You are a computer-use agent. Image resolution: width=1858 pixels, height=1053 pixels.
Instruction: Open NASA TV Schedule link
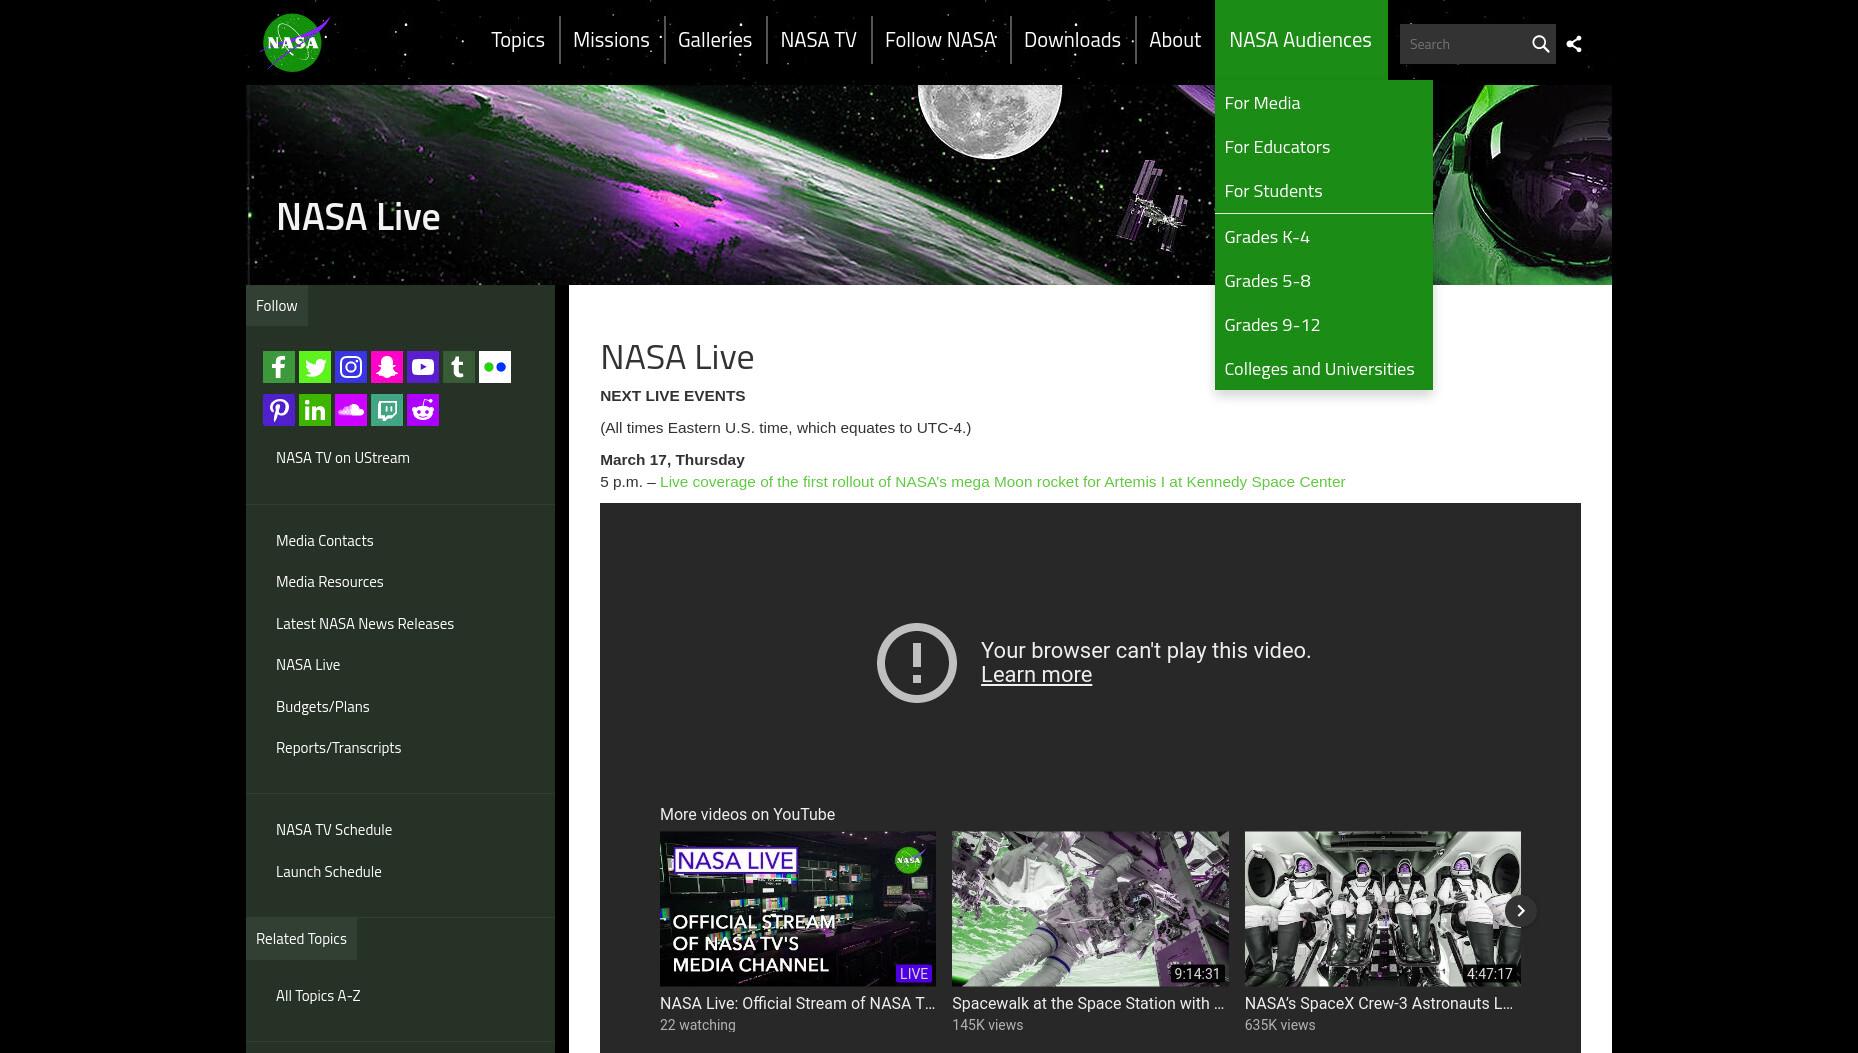tap(334, 830)
